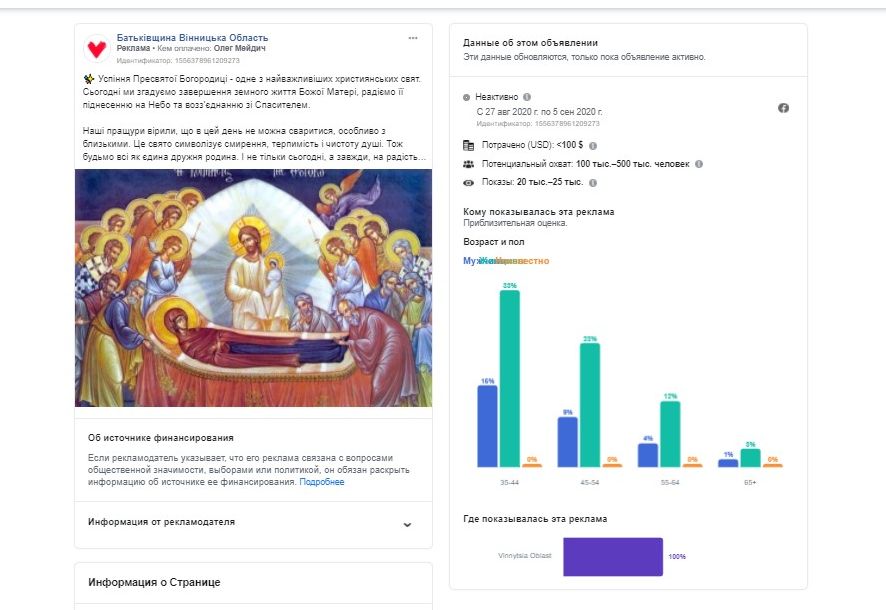Image resolution: width=886 pixels, height=610 pixels.
Task: Click the eye icon beside Показы
Action: (468, 183)
